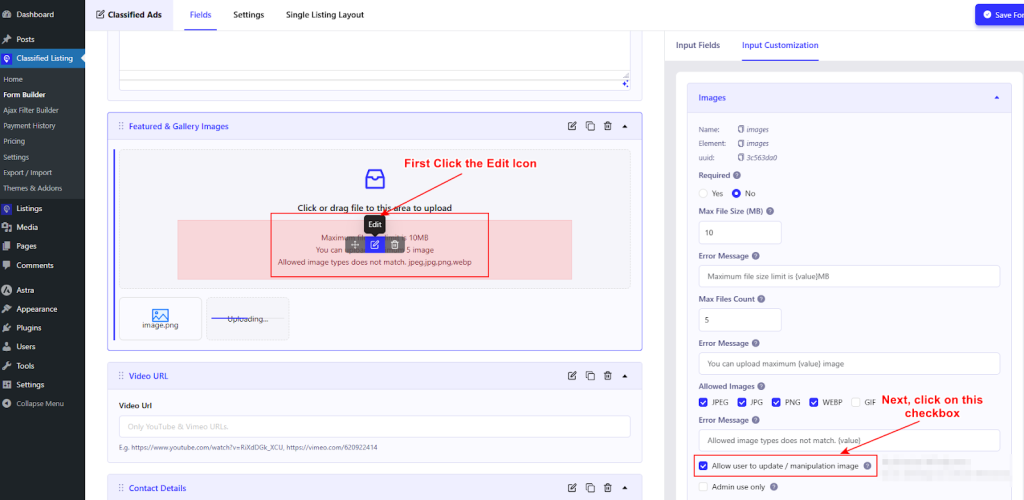This screenshot has width=1024, height=500.
Task: Open the Settings tab in form builder
Action: (x=249, y=15)
